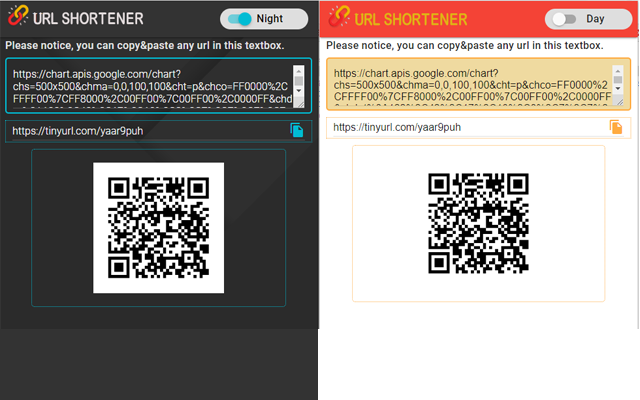640x400 pixels.
Task: Select the tinyurl field in dark panel
Action: point(158,131)
